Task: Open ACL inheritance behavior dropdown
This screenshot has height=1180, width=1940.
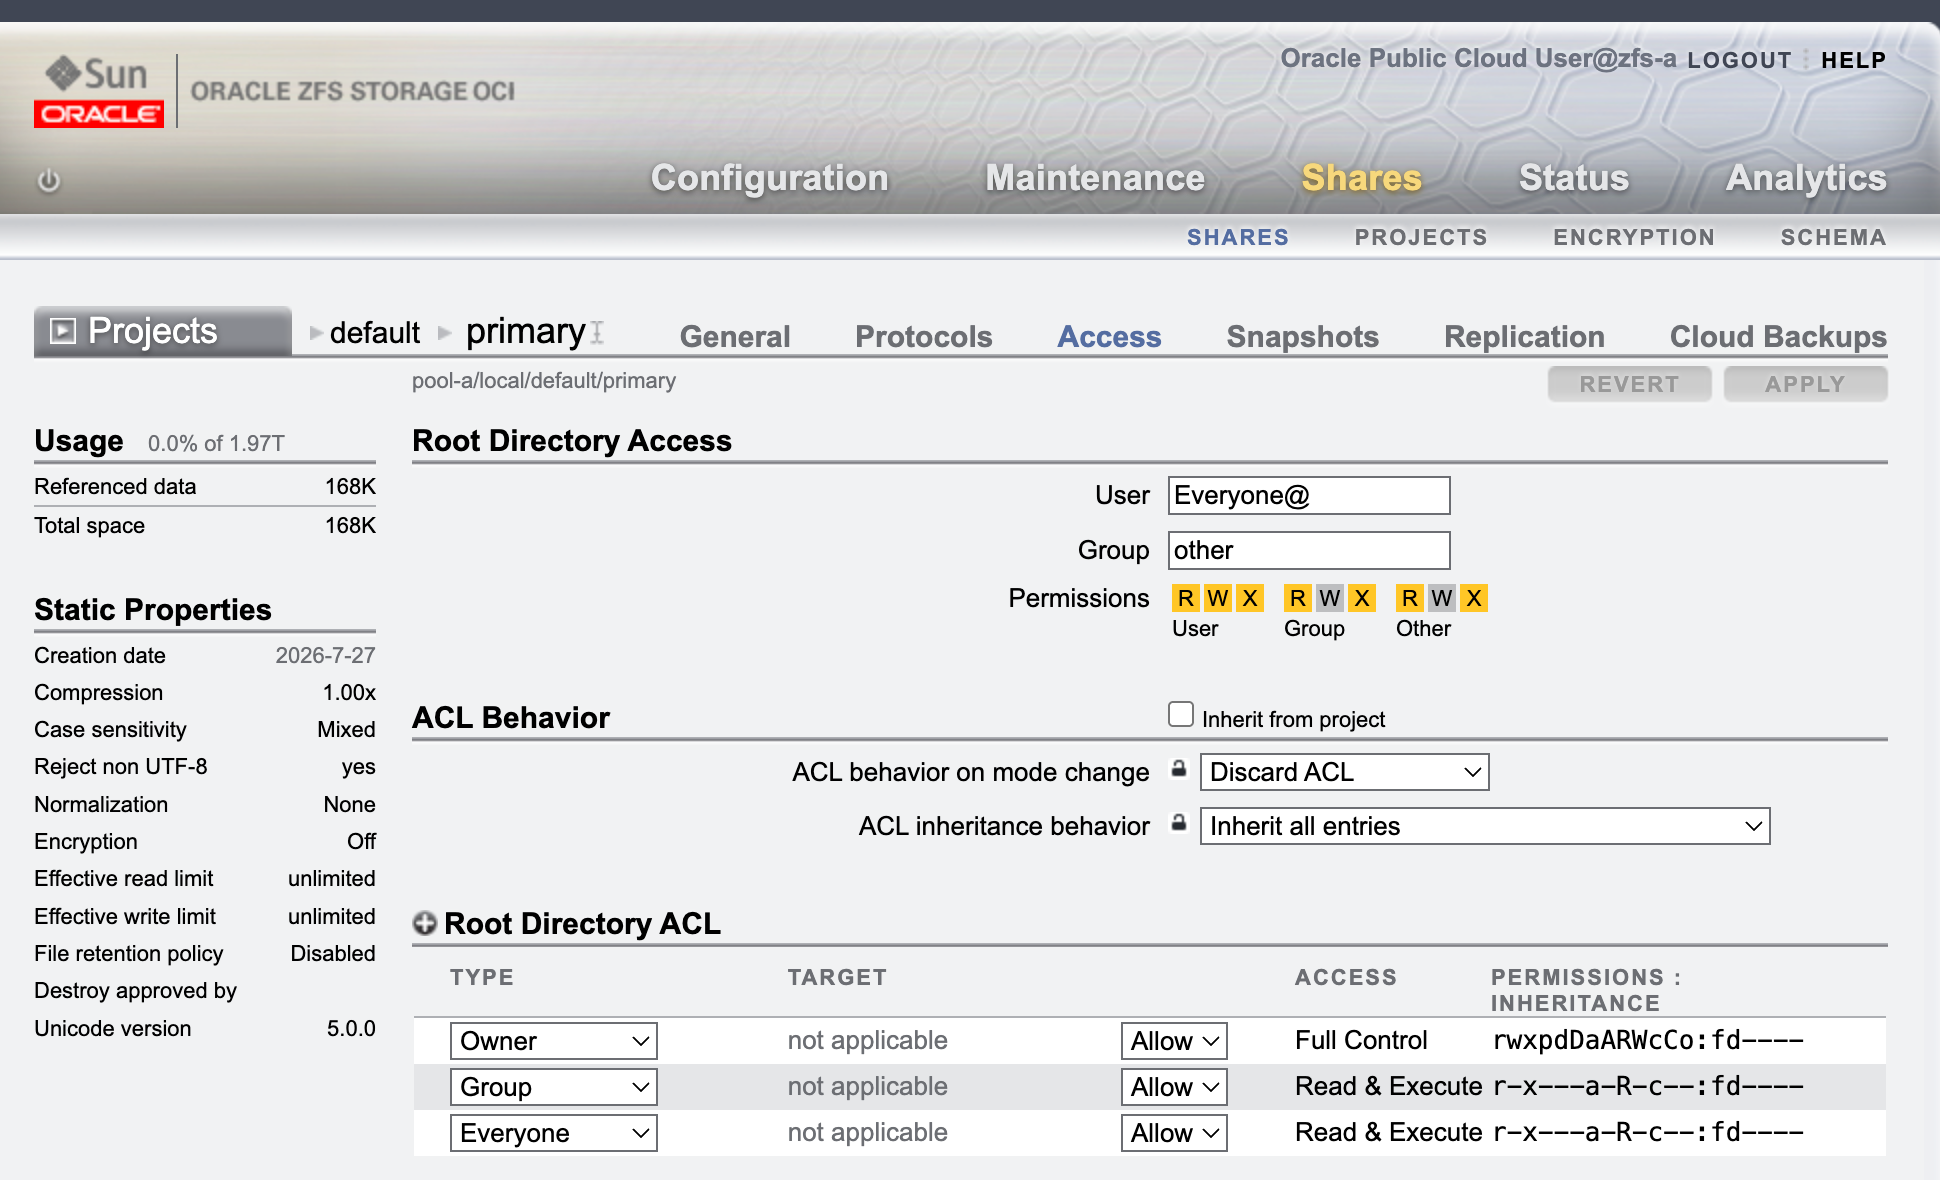Action: click(x=1485, y=826)
